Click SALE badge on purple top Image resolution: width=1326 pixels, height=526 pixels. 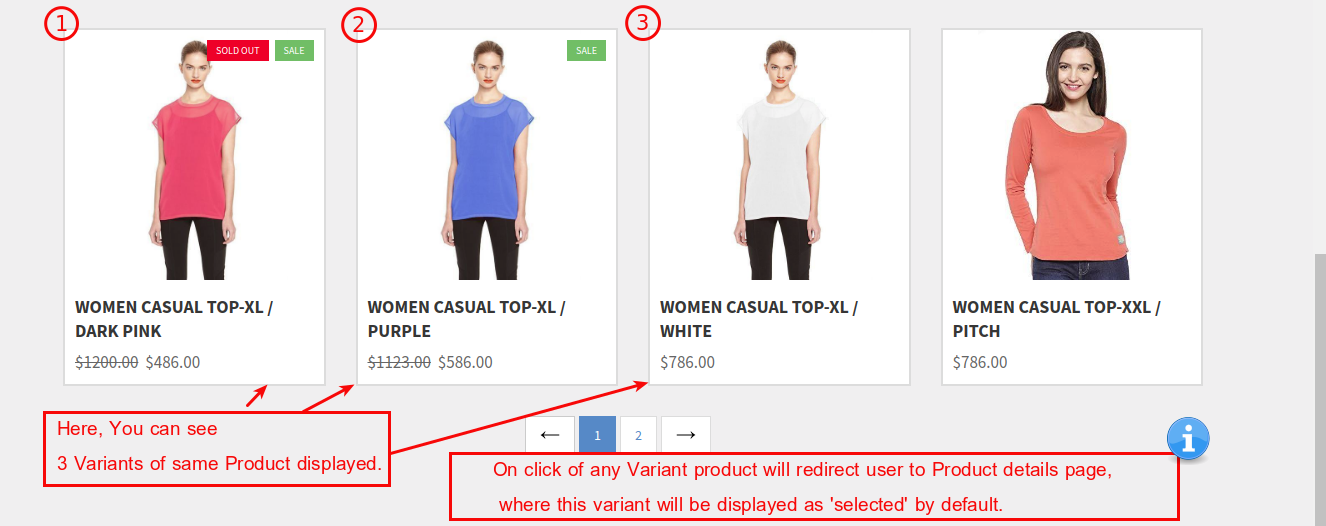[586, 50]
